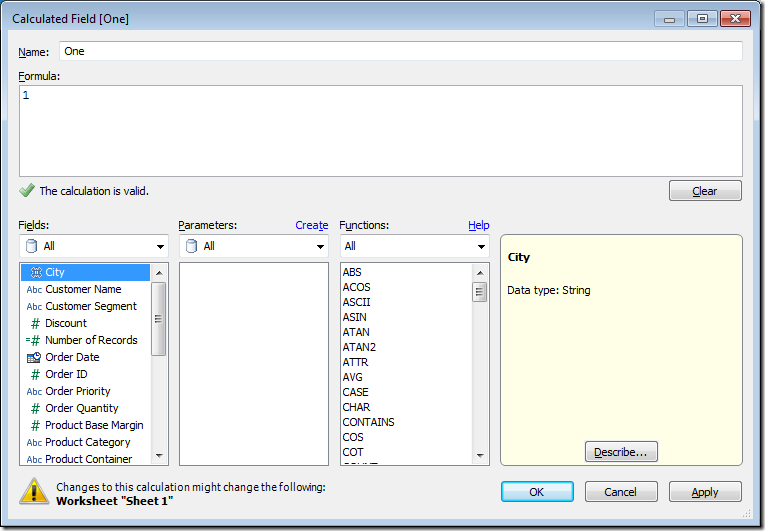The height and width of the screenshot is (531, 765).
Task: Select the Discount field
Action: pyautogui.click(x=85, y=323)
